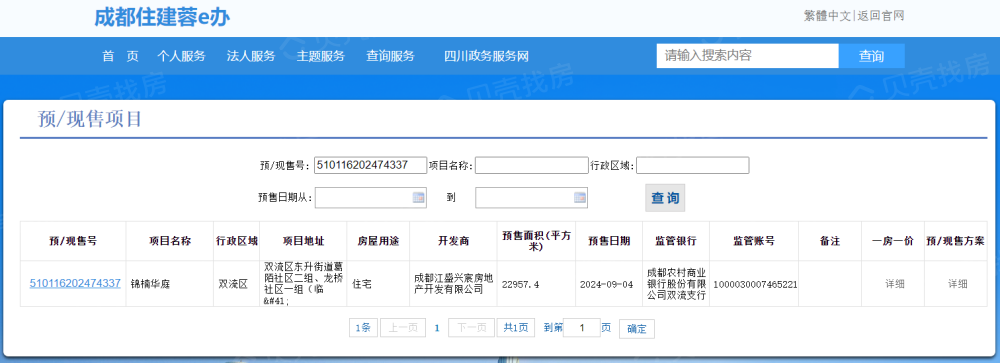Image resolution: width=1000 pixels, height=363 pixels.
Task: Open 详细 under 预/现售方案 column
Action: coord(957,284)
